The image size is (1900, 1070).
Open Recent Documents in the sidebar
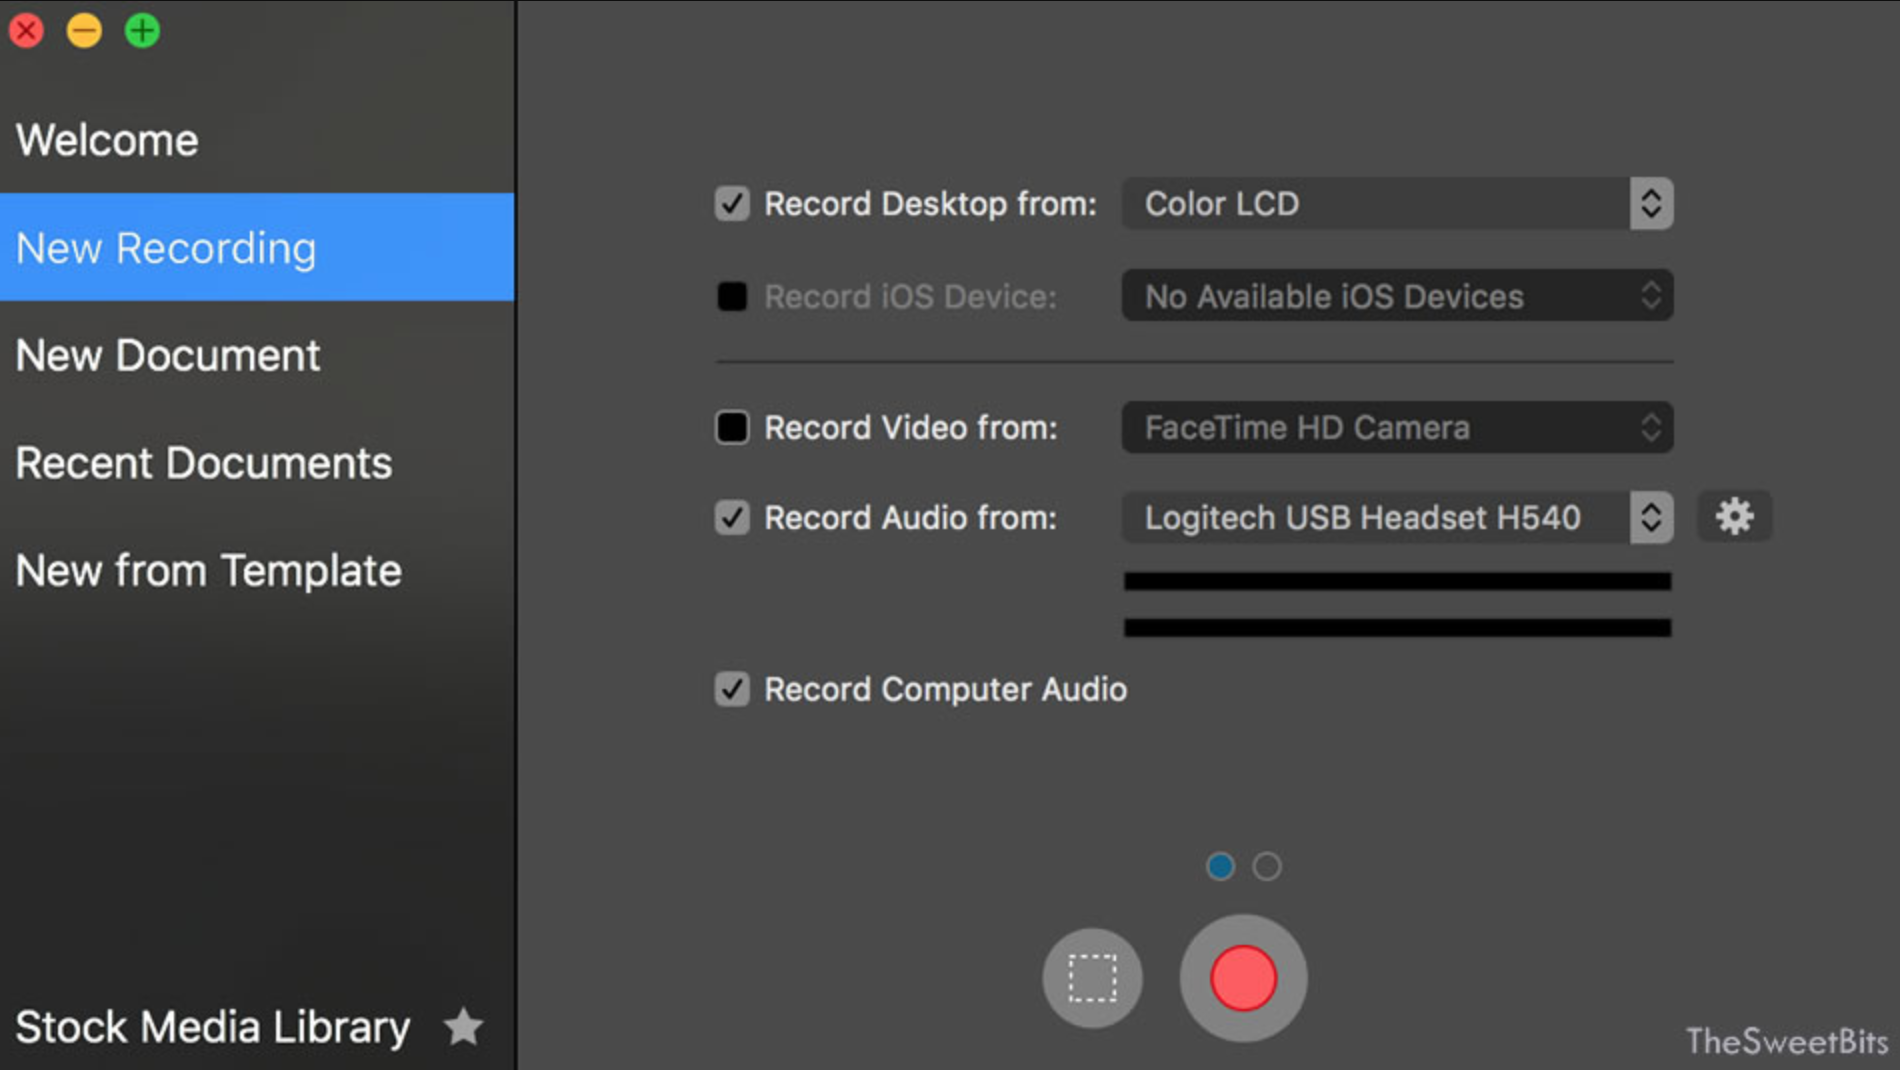pyautogui.click(x=204, y=463)
